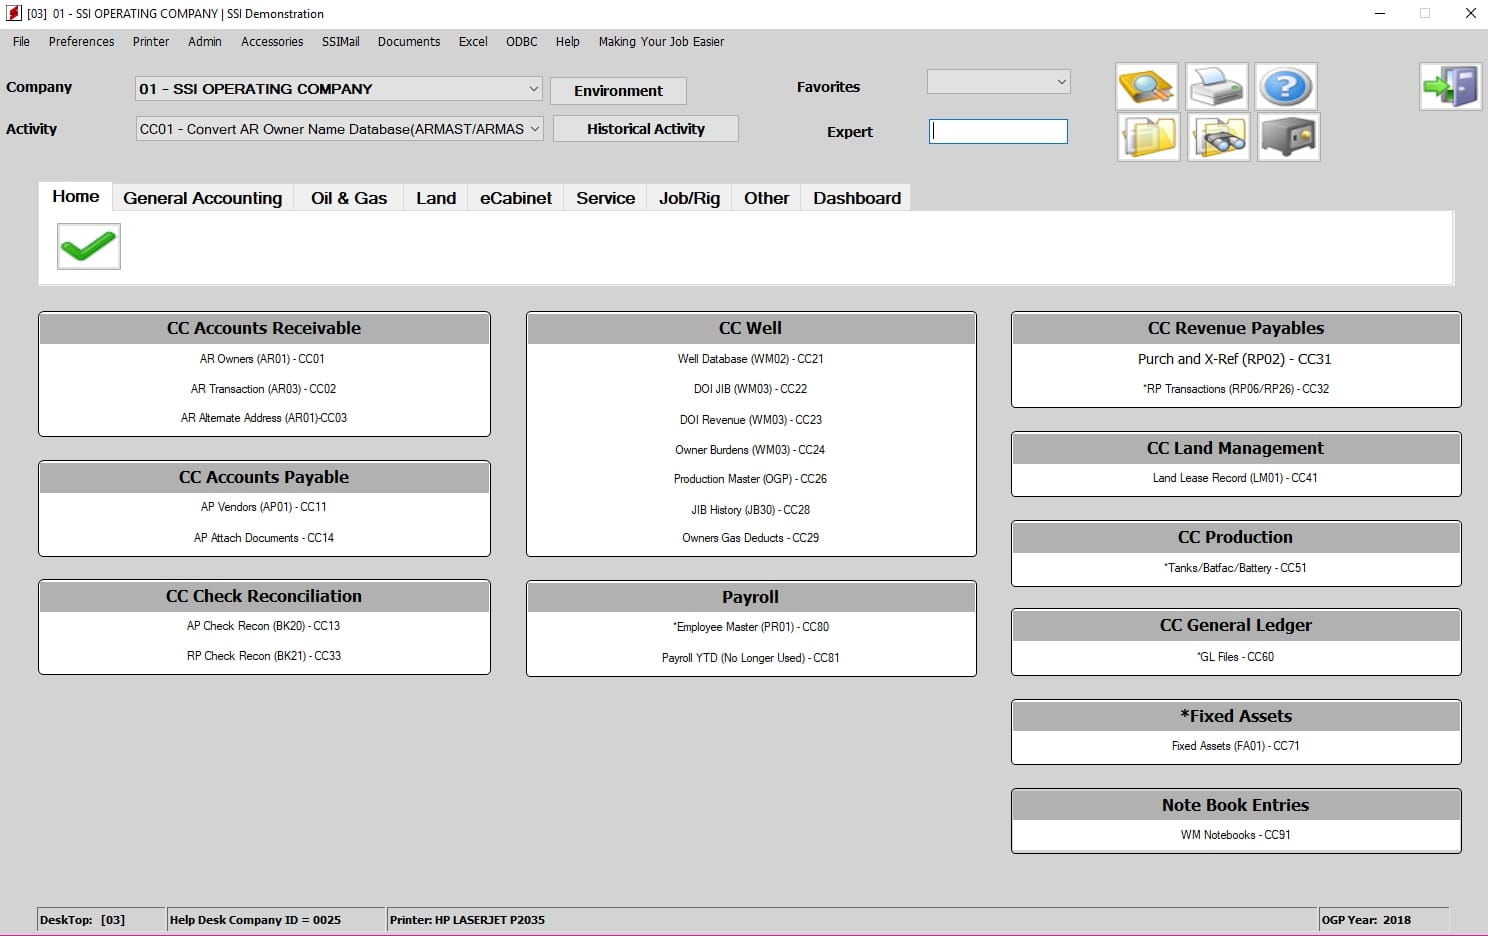Open AR Owners (AR01) - CC01 link

pos(262,359)
